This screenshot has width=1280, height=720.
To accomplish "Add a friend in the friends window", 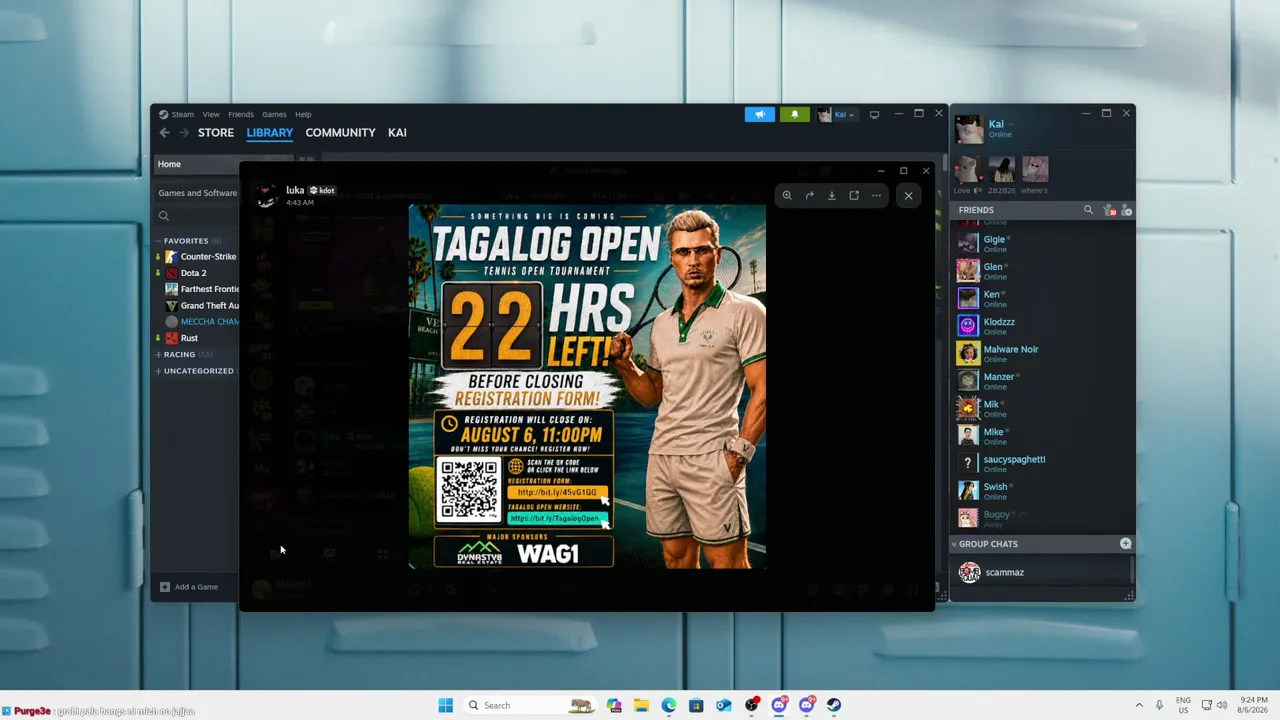I will pos(1126,210).
